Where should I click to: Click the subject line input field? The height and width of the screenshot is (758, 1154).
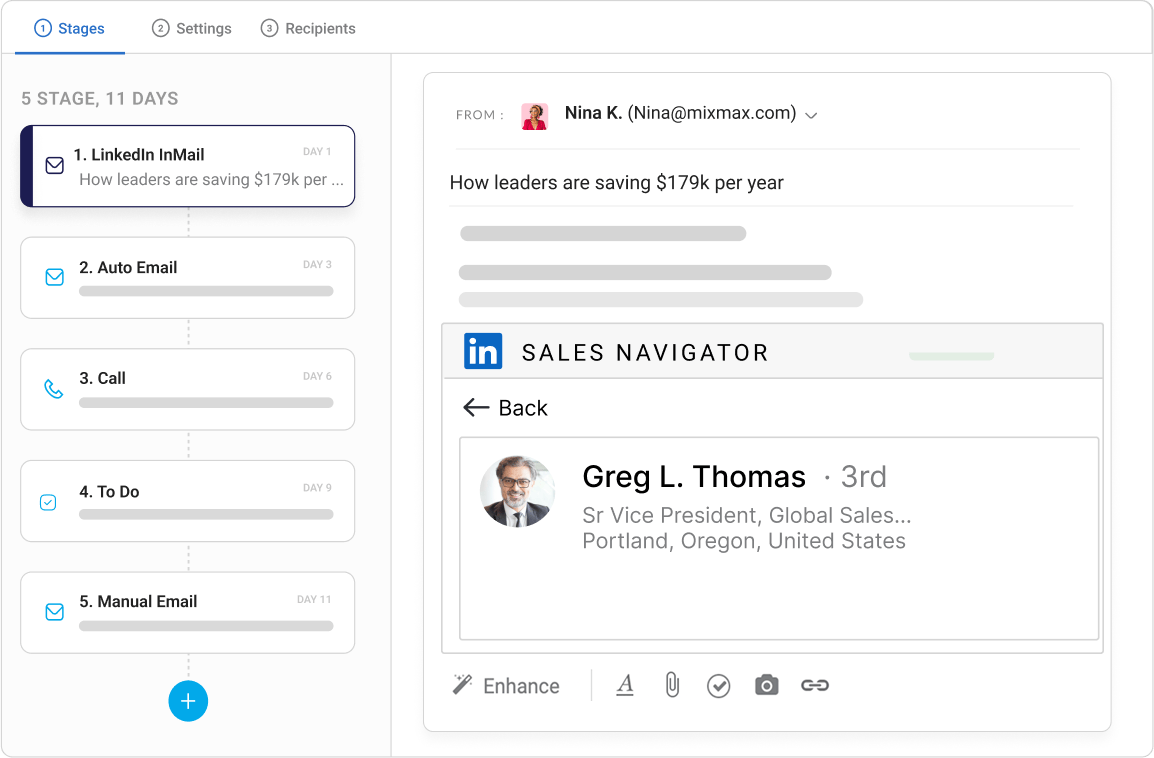[762, 183]
